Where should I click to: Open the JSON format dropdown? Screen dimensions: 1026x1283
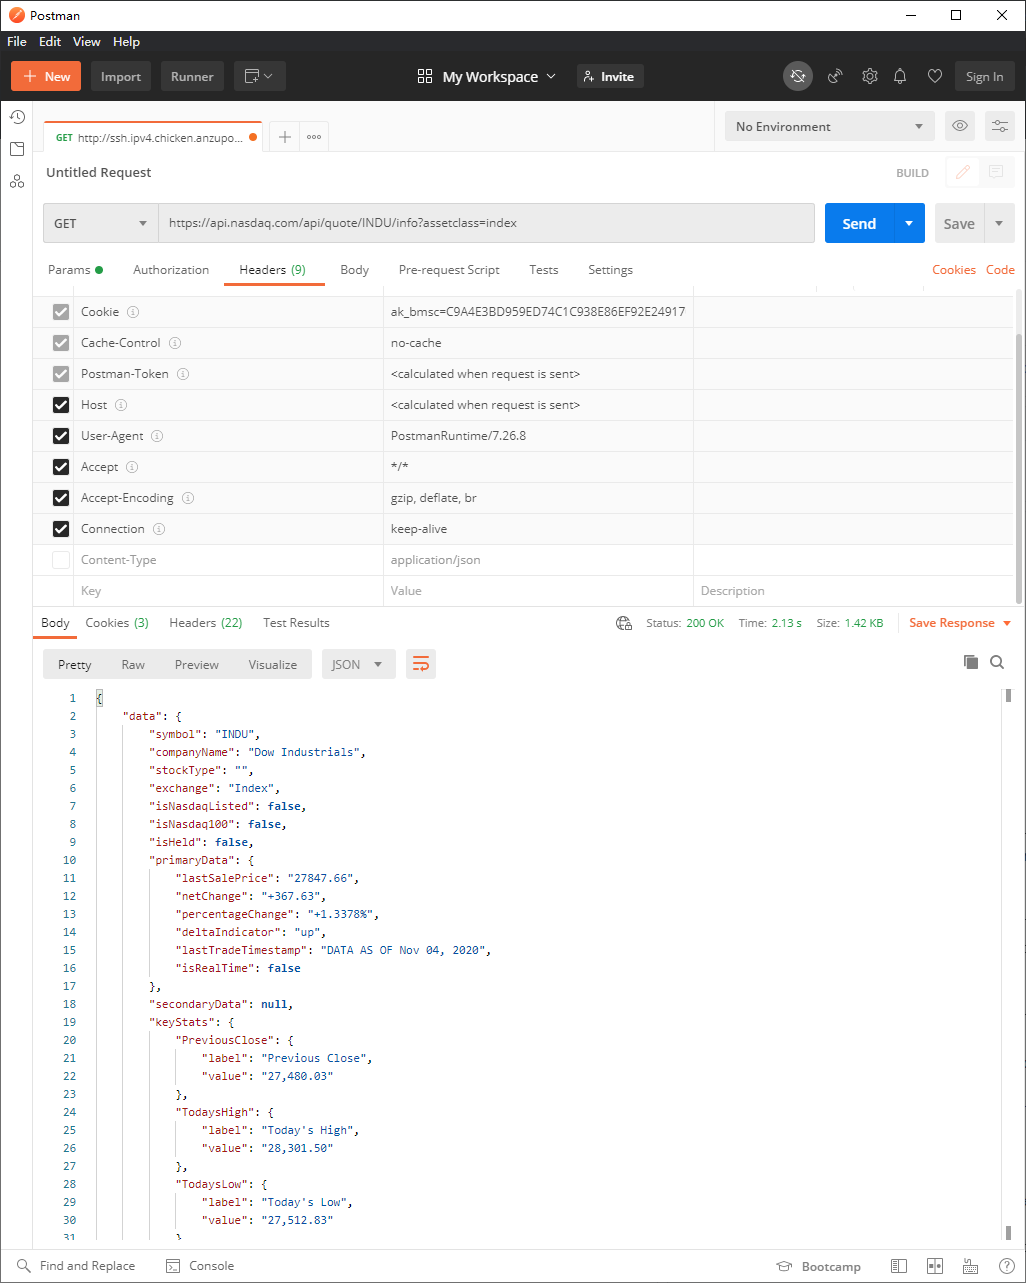click(358, 664)
